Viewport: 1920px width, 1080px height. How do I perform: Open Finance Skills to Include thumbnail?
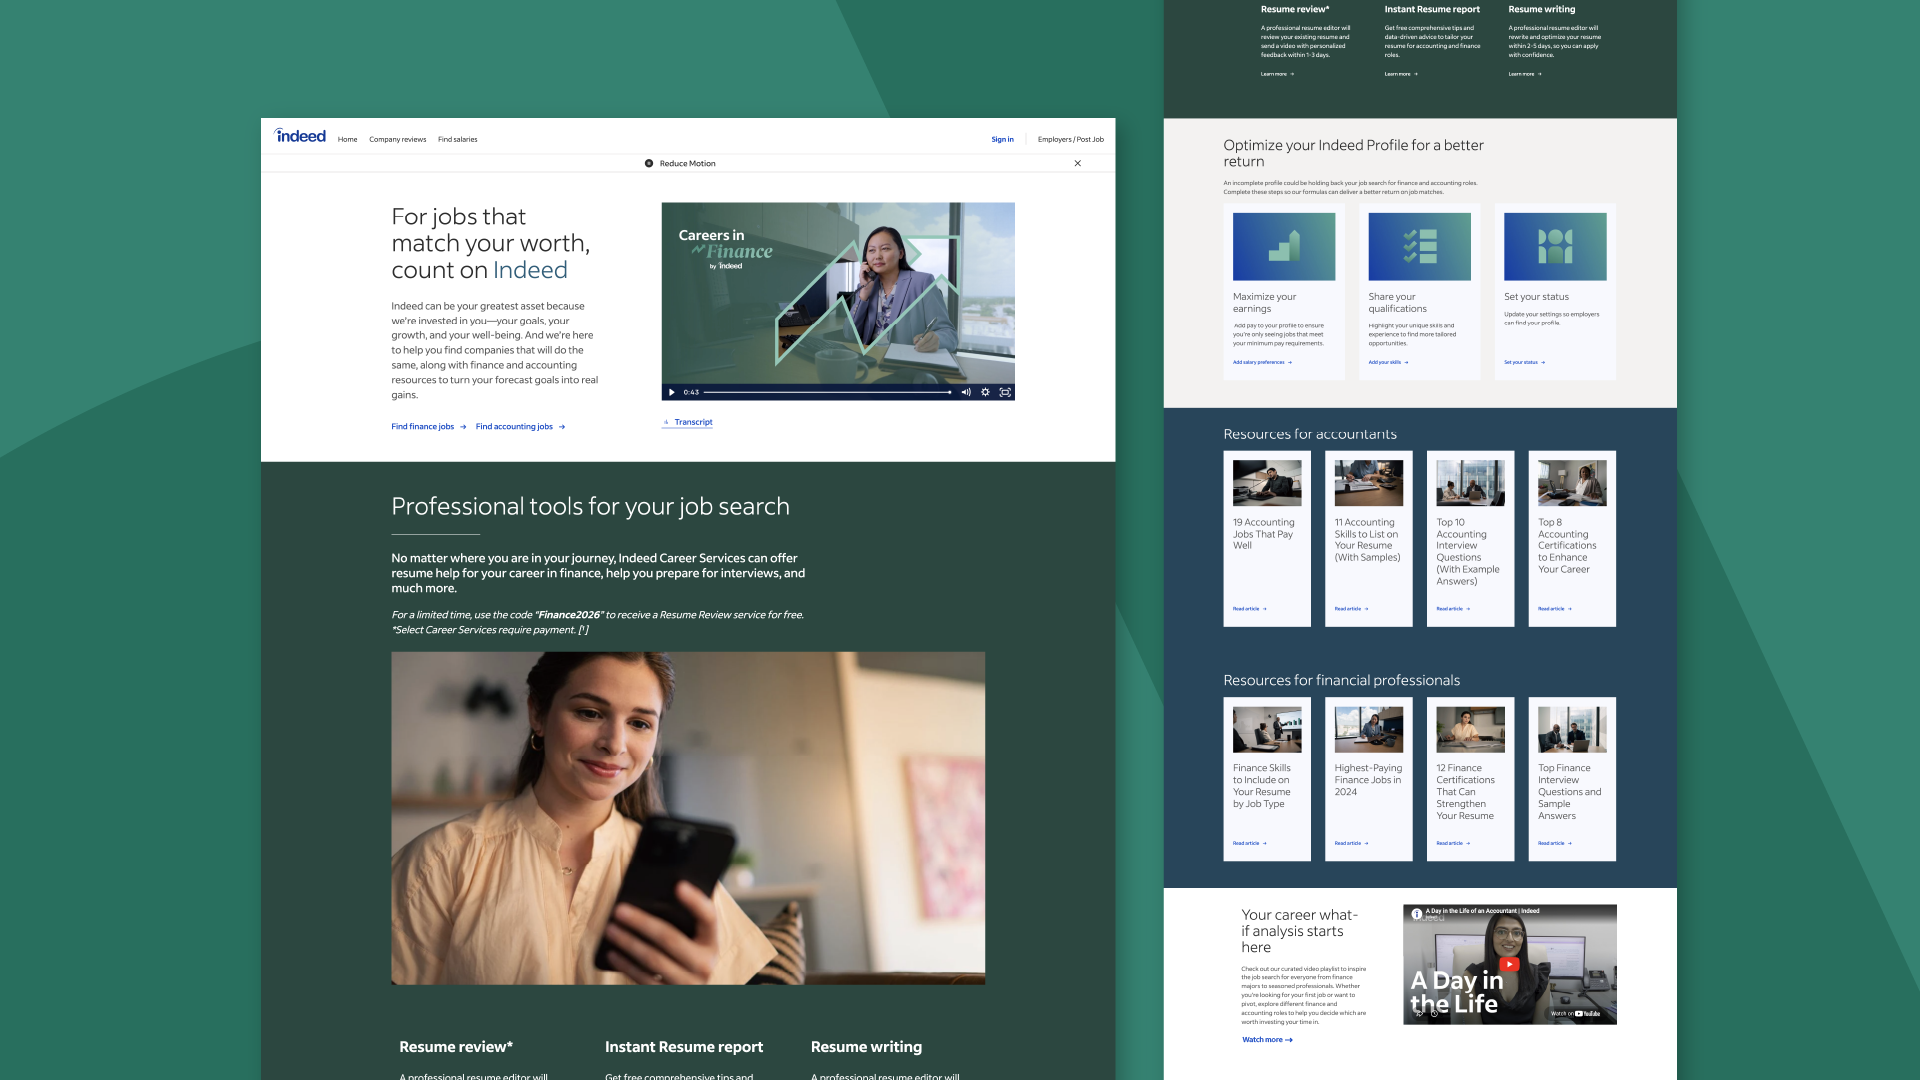[x=1267, y=730]
